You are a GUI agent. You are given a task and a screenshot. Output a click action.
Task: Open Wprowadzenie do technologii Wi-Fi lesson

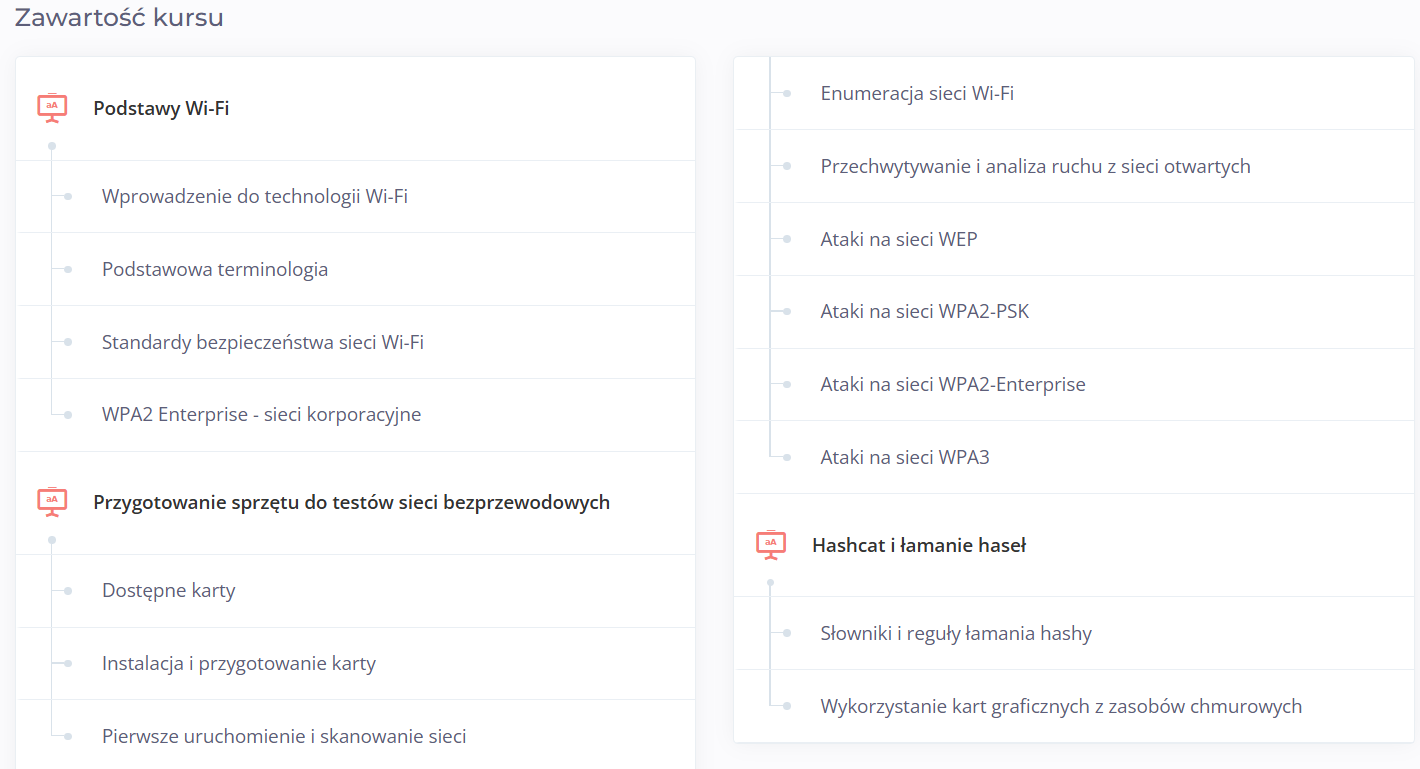254,196
